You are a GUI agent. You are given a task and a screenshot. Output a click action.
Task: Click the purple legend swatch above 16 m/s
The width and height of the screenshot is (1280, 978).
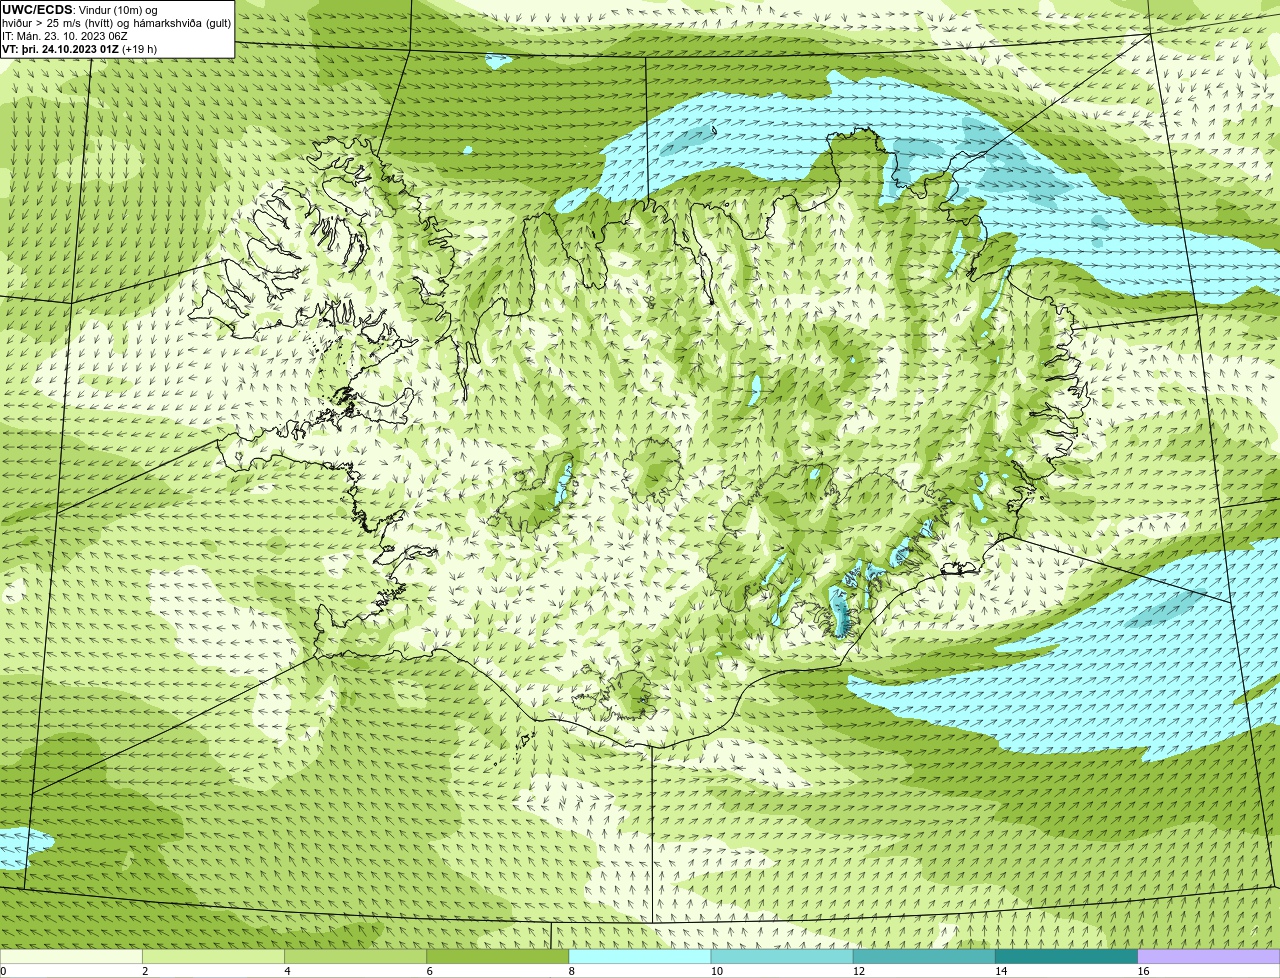click(x=1209, y=957)
